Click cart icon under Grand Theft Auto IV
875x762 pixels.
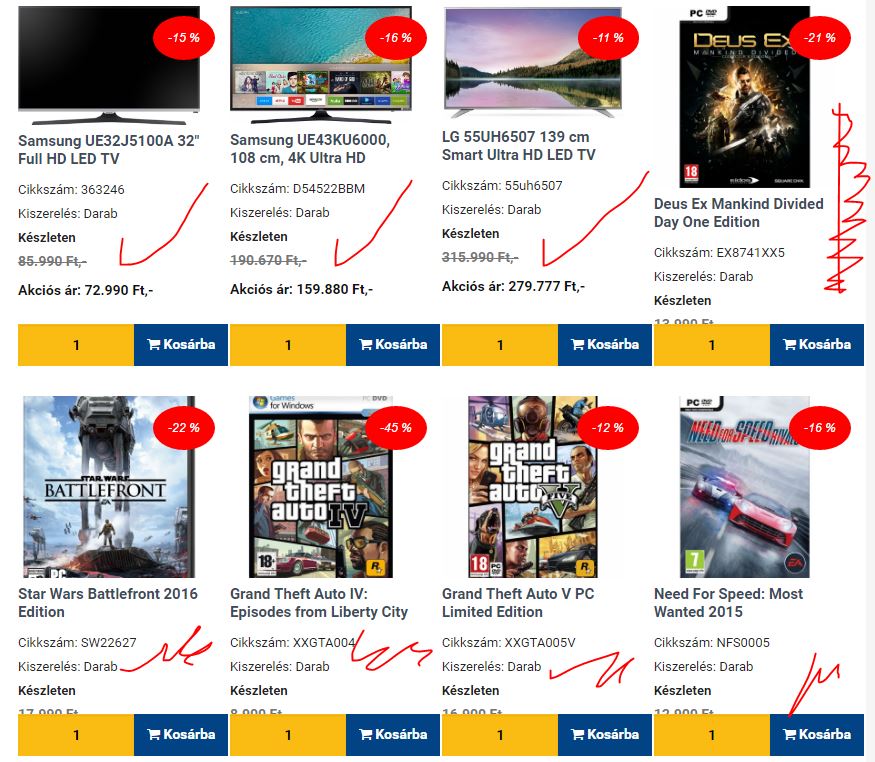click(x=366, y=734)
